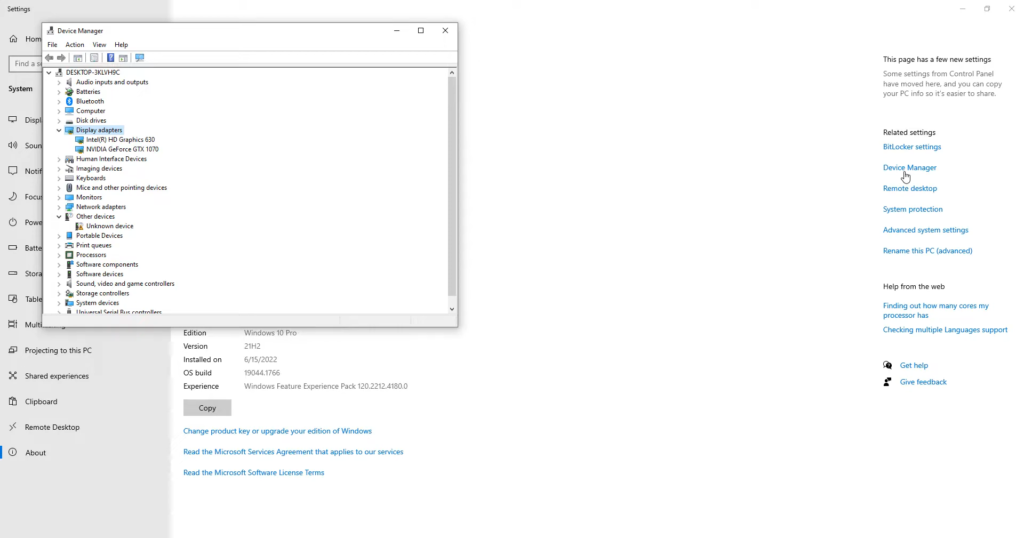Select the Get help icon

coord(888,365)
